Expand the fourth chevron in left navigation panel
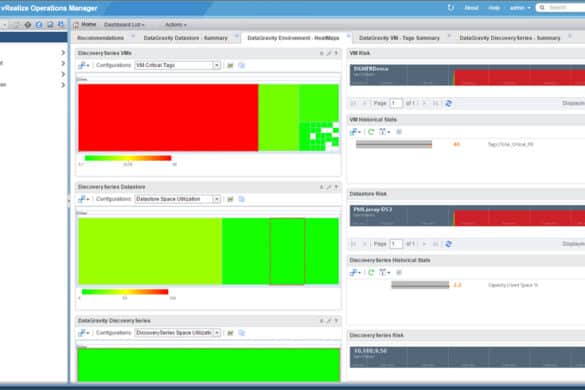585x390 pixels. coord(63,85)
